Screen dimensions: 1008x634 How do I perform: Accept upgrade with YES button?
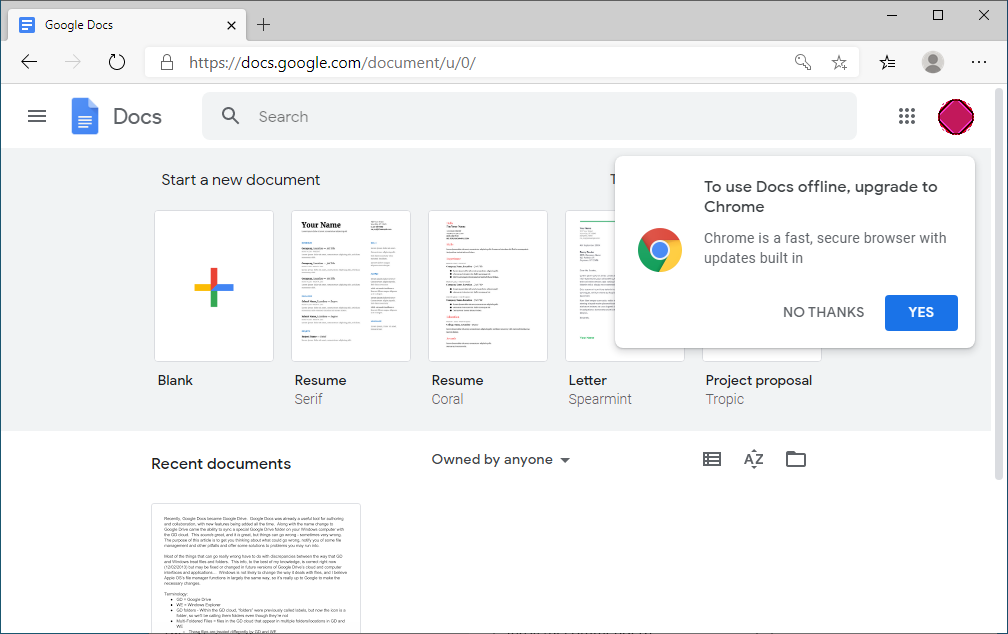[921, 312]
